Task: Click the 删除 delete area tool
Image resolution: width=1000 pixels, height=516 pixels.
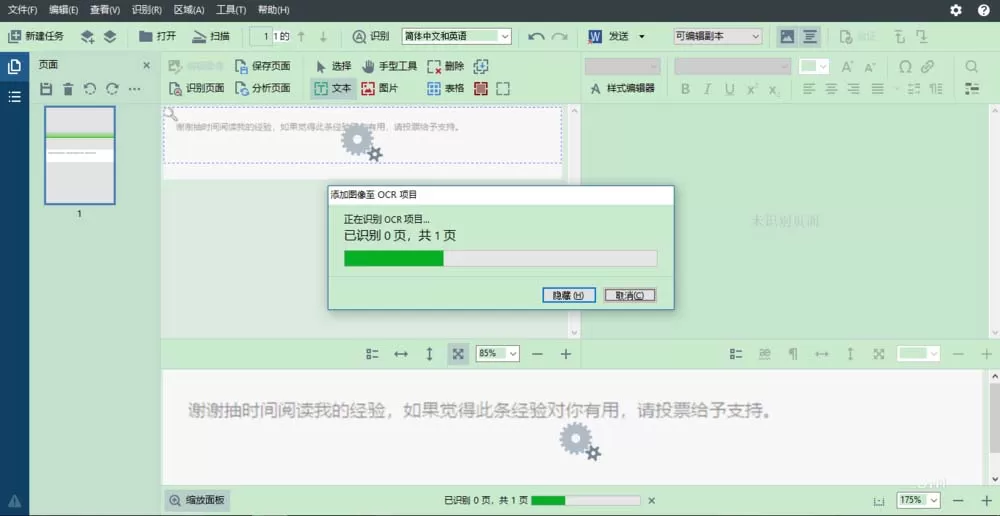Action: pyautogui.click(x=446, y=66)
